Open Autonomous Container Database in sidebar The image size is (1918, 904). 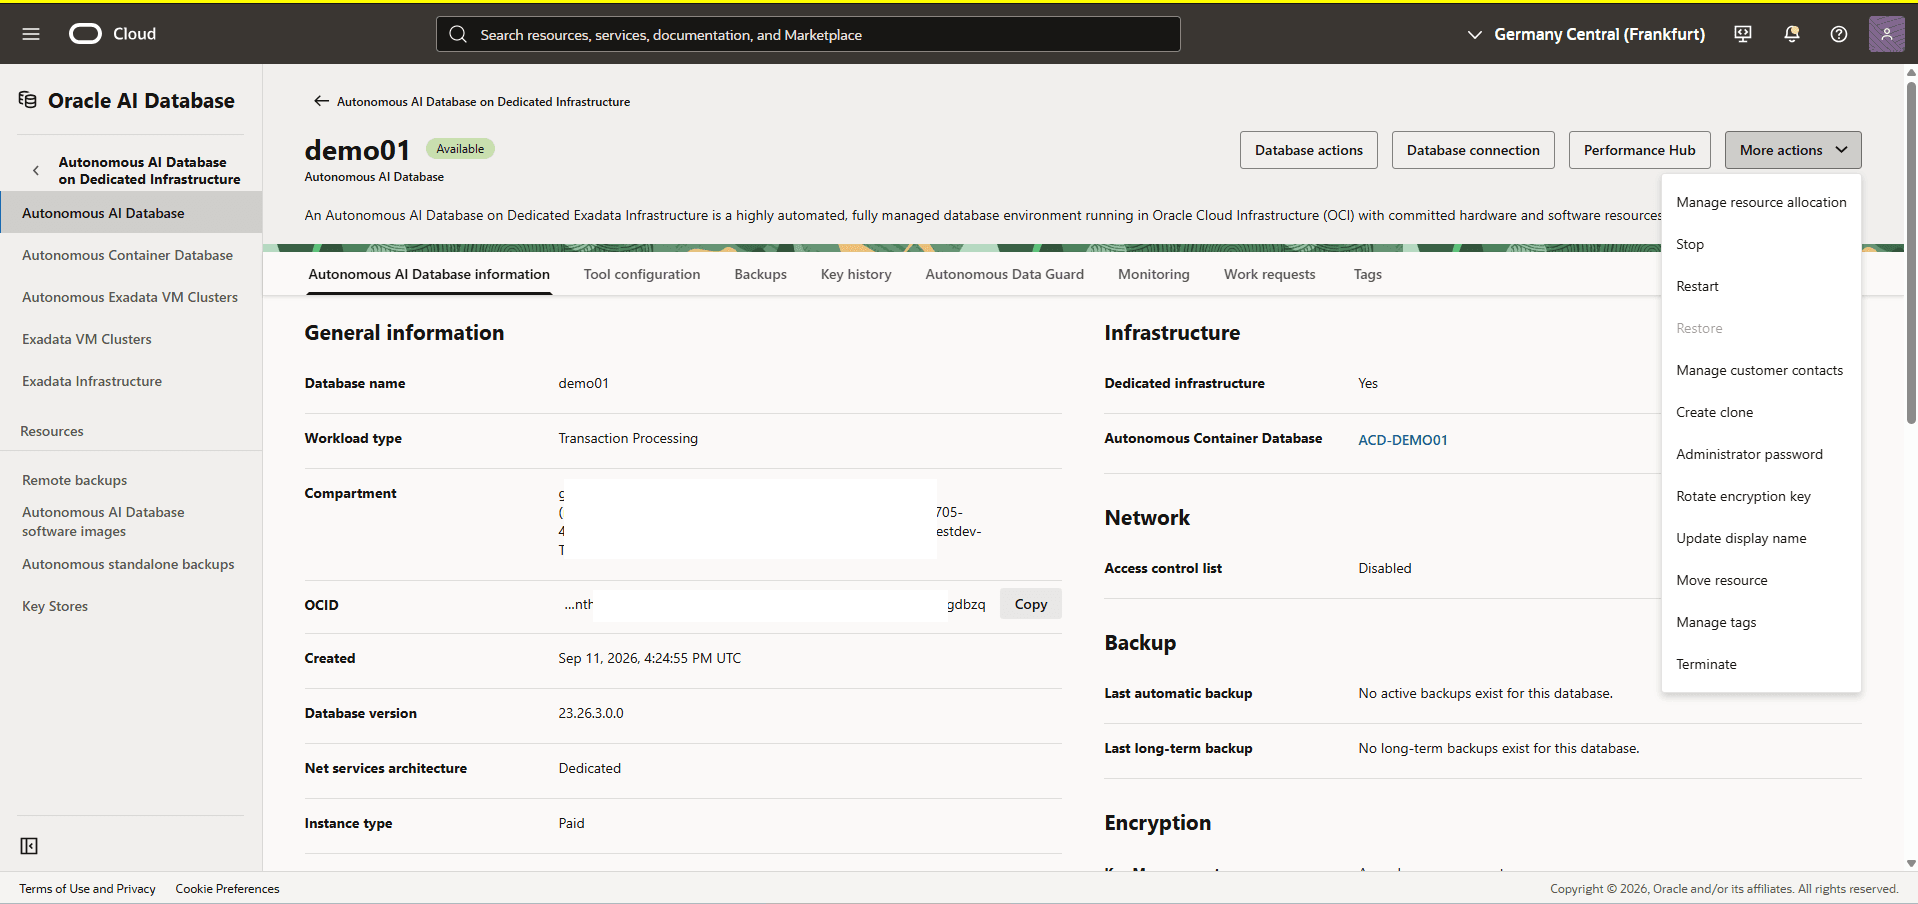(127, 255)
